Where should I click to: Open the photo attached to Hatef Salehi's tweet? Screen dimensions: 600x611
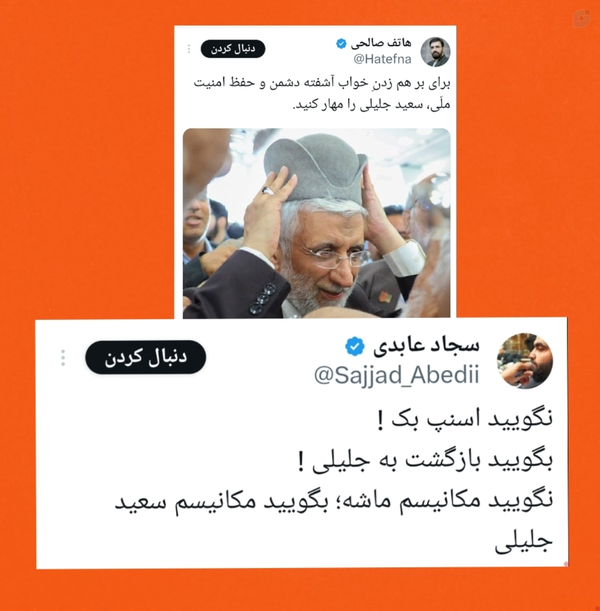[x=317, y=223]
